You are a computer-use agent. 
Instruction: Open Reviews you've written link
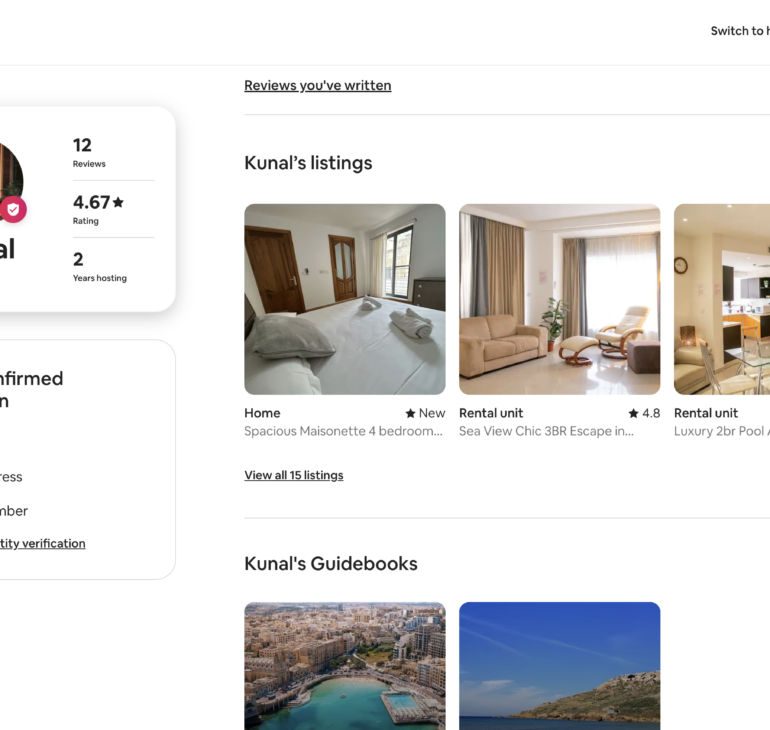pos(318,85)
